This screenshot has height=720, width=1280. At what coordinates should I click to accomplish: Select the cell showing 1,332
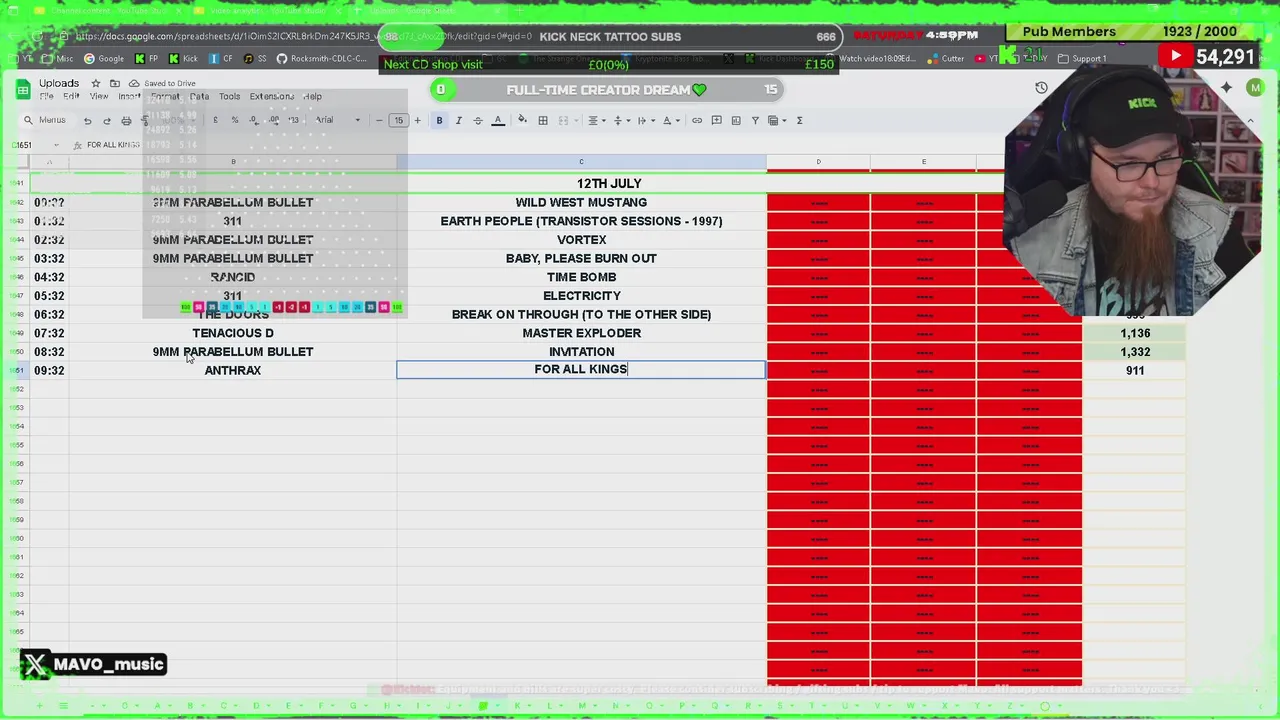(1134, 352)
